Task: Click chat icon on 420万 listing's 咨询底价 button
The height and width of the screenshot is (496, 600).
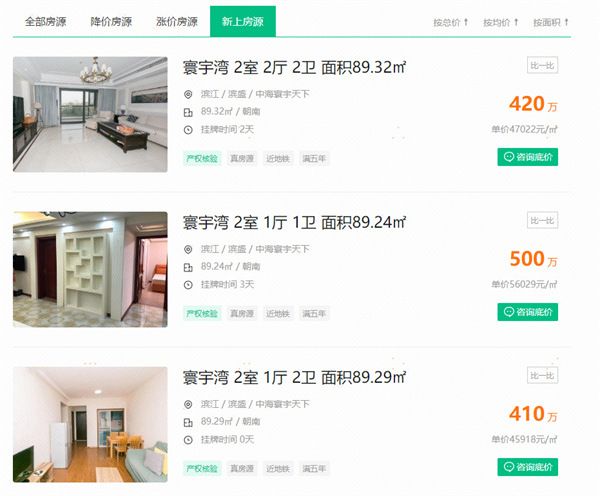Action: tap(509, 157)
